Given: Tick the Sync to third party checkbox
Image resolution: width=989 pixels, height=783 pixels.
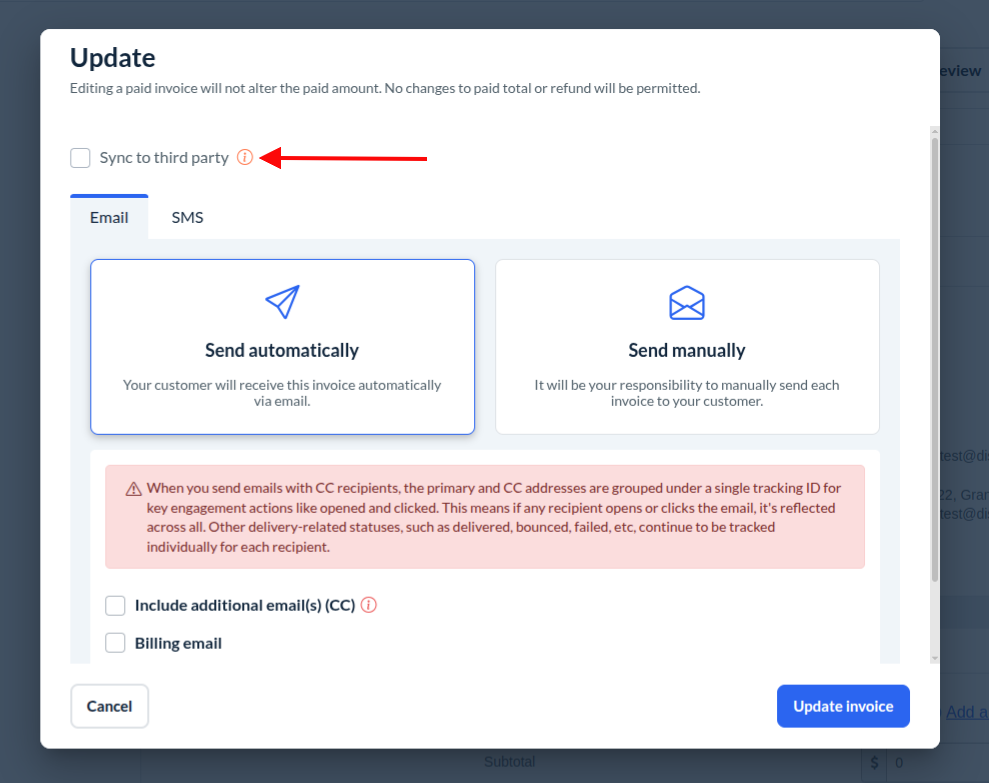Looking at the screenshot, I should (x=80, y=158).
